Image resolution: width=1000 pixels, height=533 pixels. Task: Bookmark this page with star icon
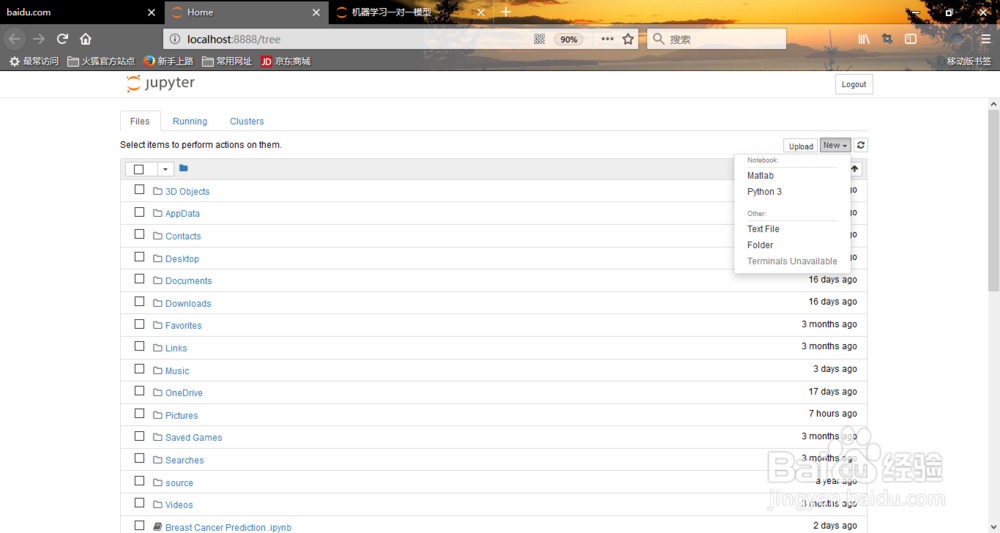tap(628, 39)
